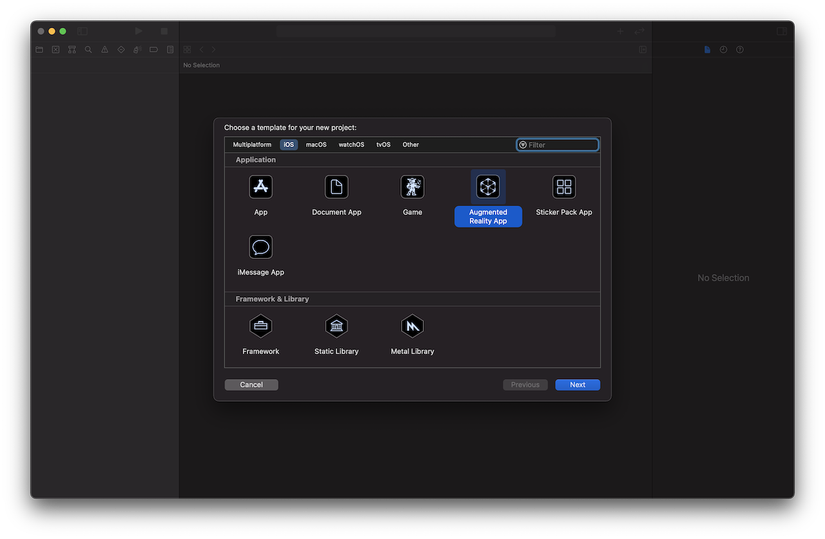This screenshot has height=539, width=825.
Task: Click the code review arrows button
Action: click(639, 31)
